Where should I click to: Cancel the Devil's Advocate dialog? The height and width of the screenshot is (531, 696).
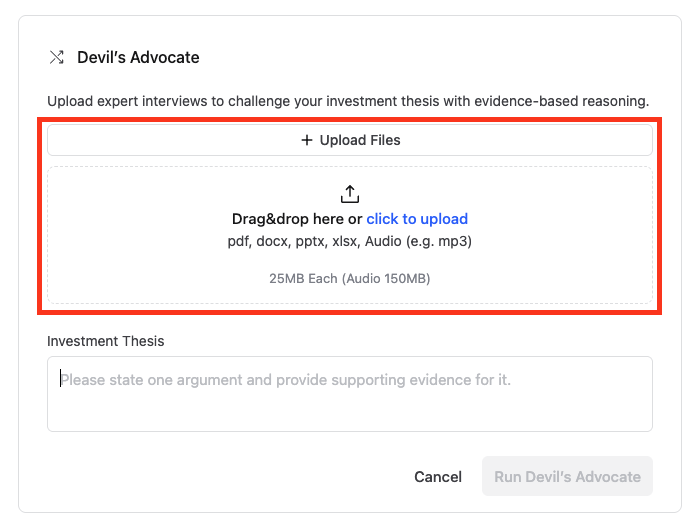pyautogui.click(x=438, y=477)
